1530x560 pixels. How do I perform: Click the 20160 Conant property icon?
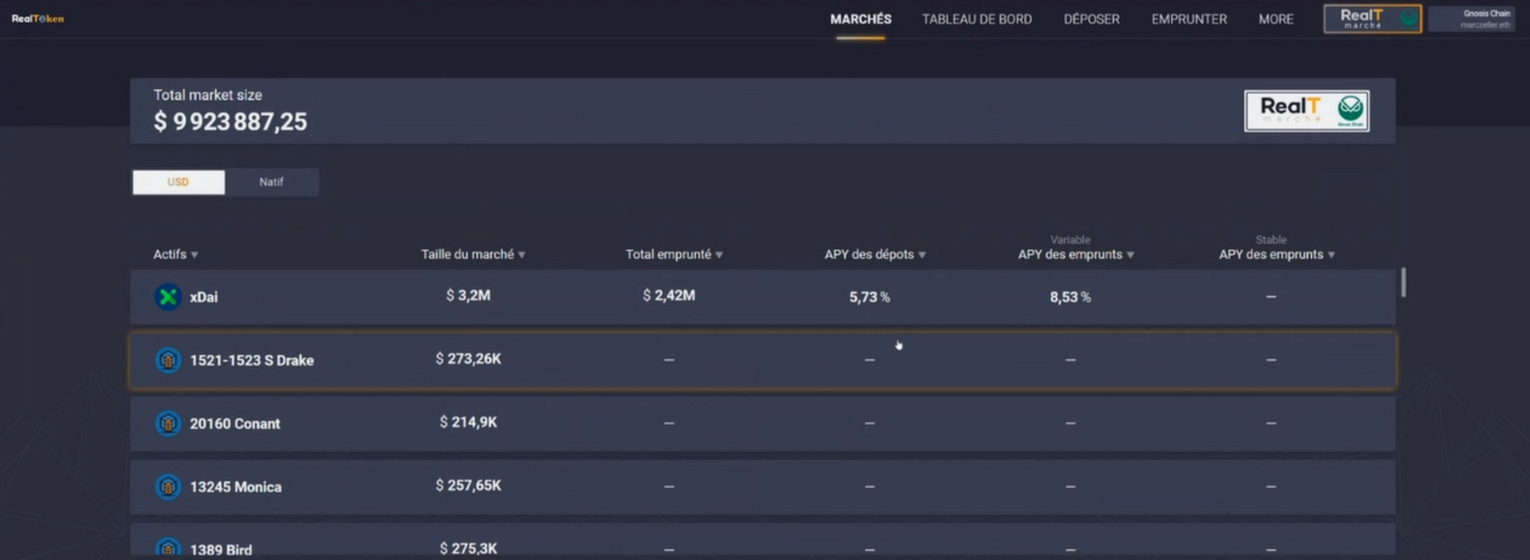pyautogui.click(x=168, y=423)
